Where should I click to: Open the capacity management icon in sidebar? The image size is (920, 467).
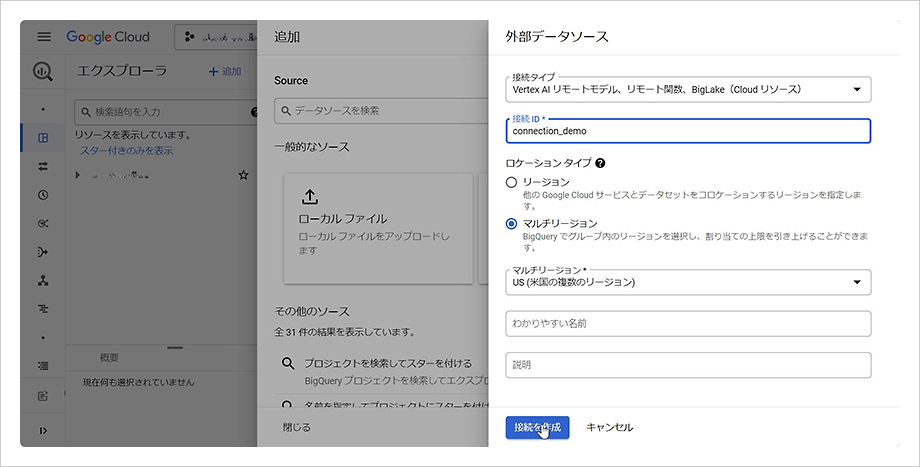point(43,309)
